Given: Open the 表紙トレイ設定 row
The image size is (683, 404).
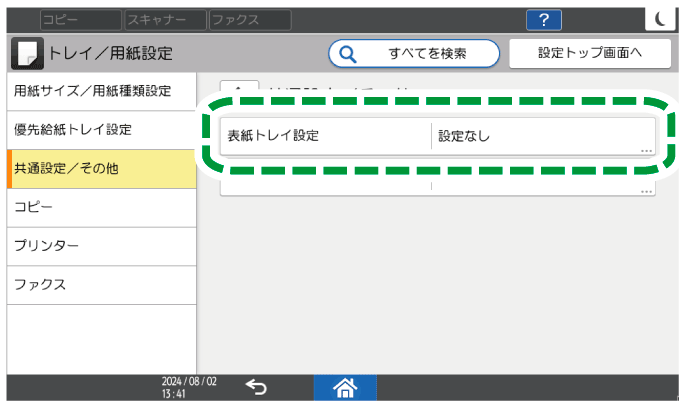Looking at the screenshot, I should pos(437,136).
